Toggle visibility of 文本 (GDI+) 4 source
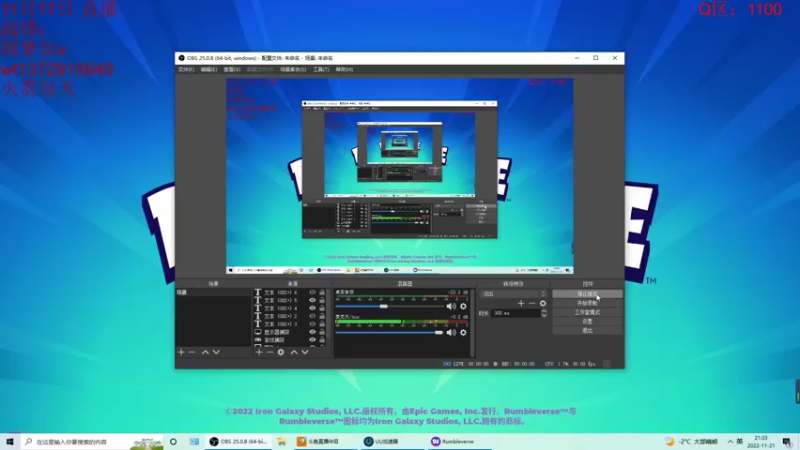Screen dimensions: 800x450 pos(312,308)
